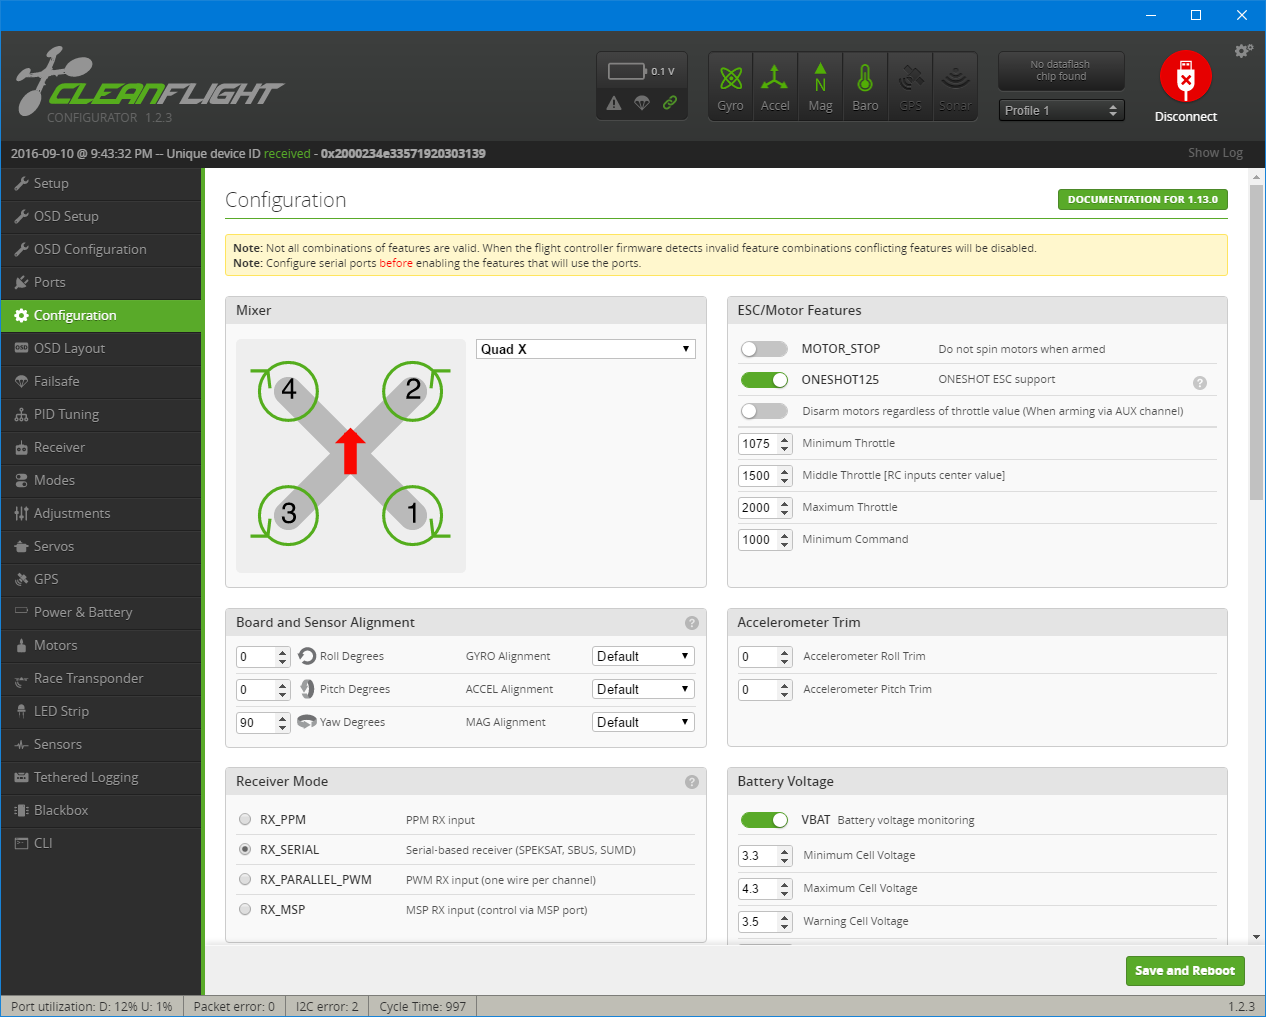This screenshot has height=1017, width=1266.
Task: Click the Sonar sensor icon
Action: point(955,87)
